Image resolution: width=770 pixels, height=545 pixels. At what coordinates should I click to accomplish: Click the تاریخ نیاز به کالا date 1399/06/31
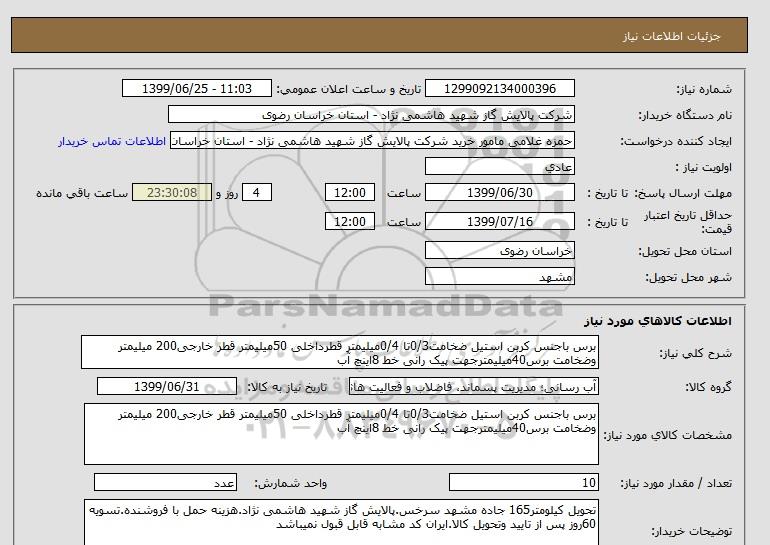[x=171, y=386]
